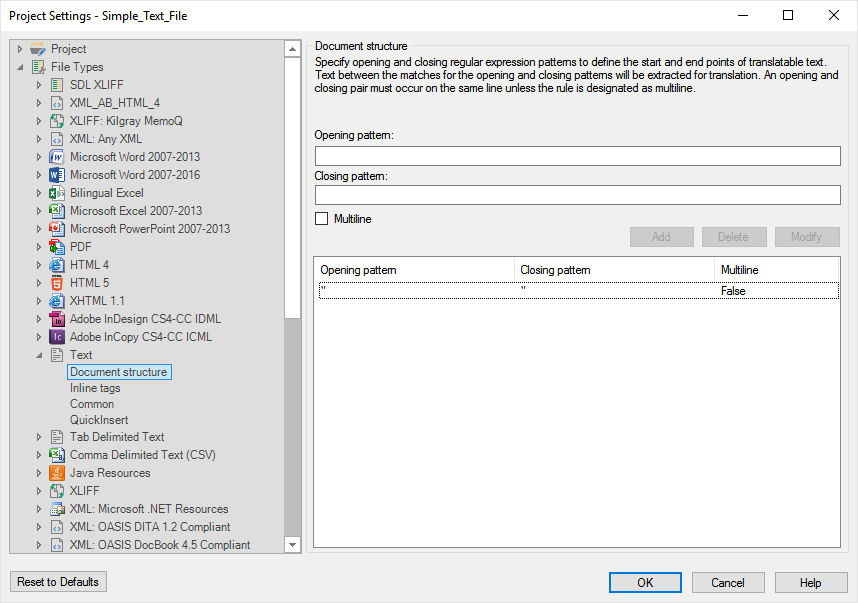Image resolution: width=858 pixels, height=603 pixels.
Task: Enable the Multiline checkbox
Action: click(322, 219)
